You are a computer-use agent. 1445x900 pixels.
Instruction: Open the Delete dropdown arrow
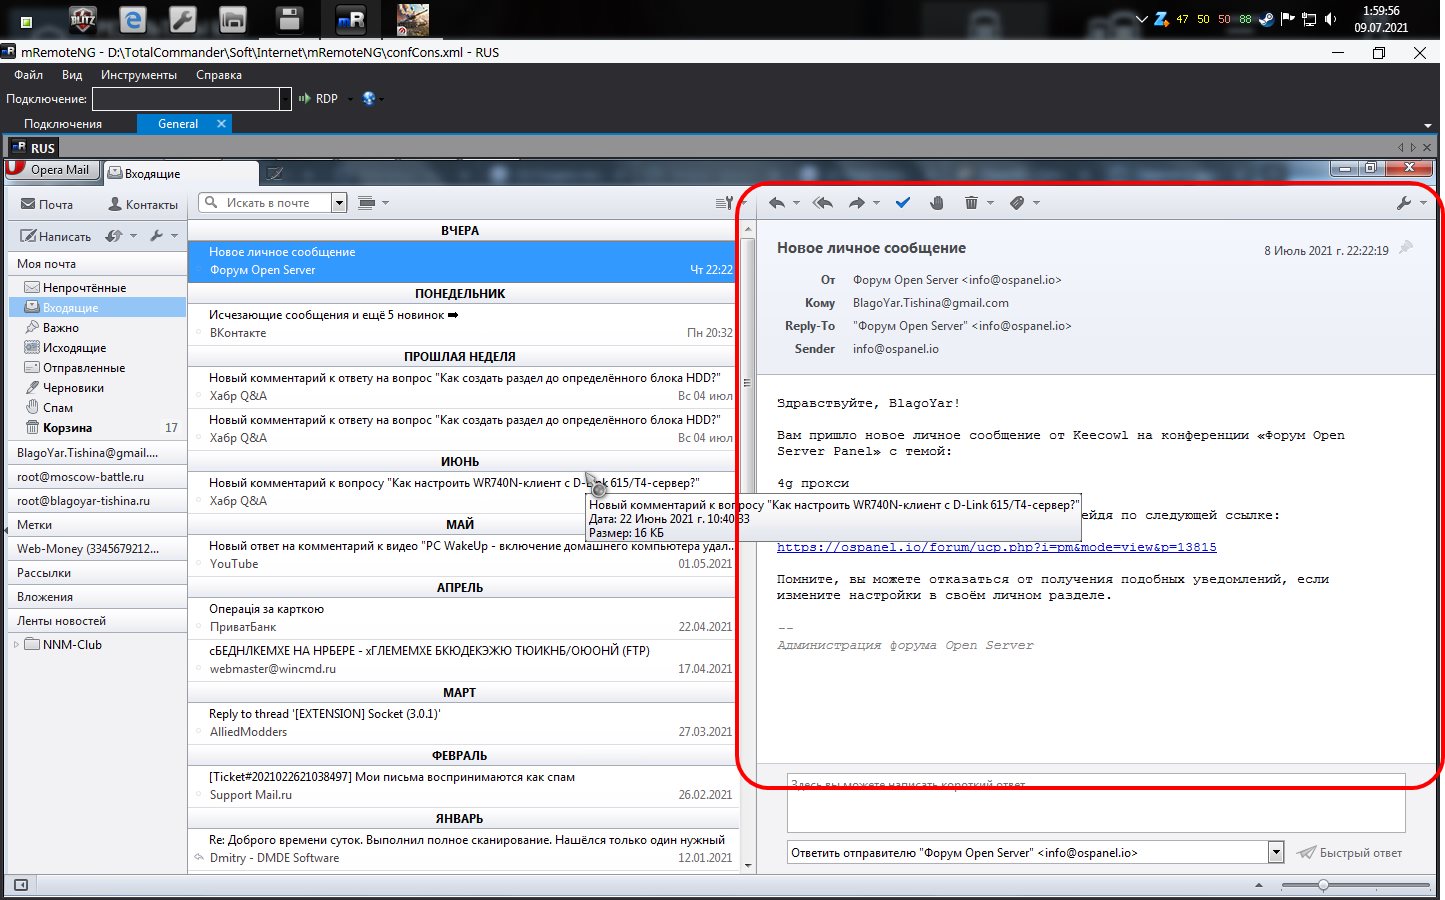[990, 204]
